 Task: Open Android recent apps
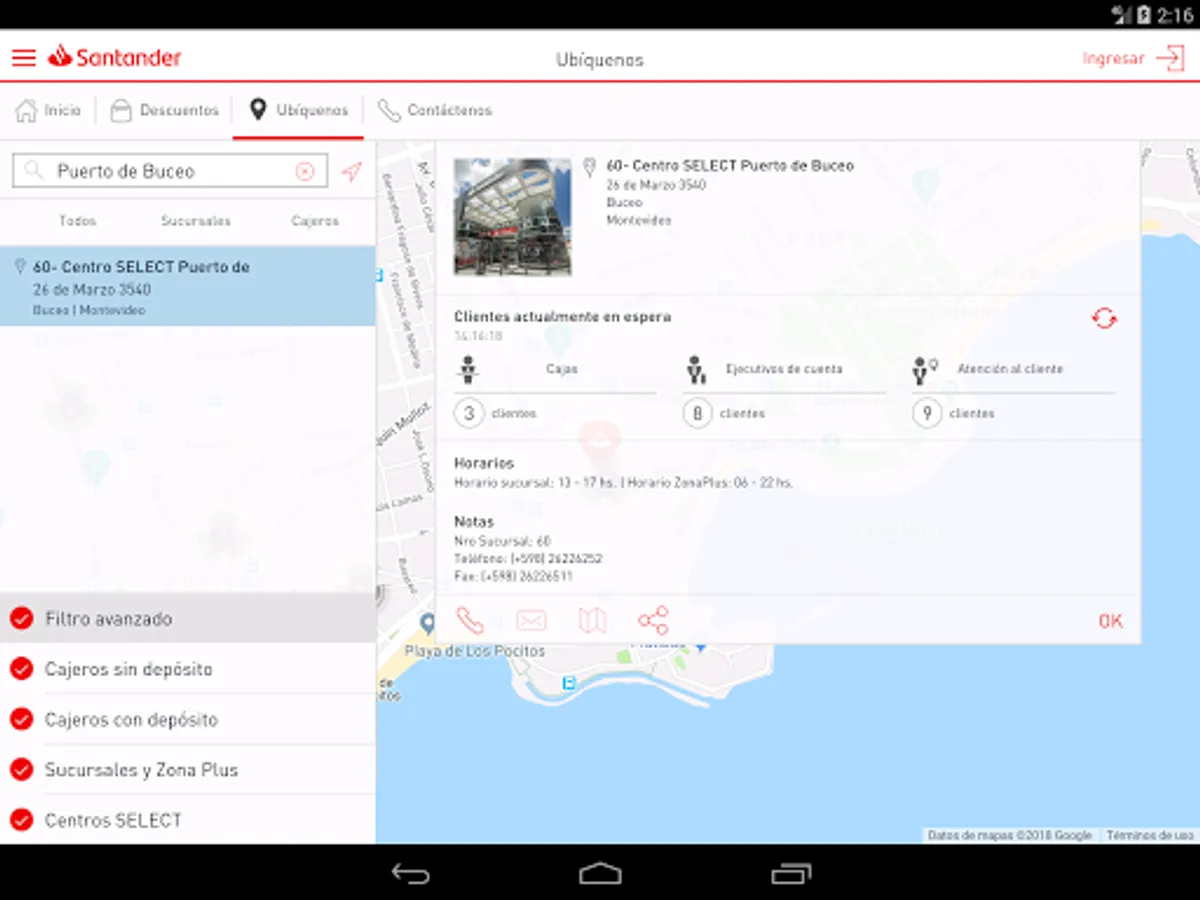coord(791,873)
